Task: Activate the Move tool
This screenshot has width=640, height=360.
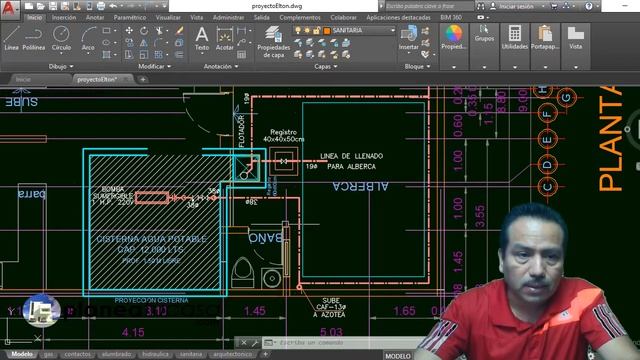Action: (129, 31)
